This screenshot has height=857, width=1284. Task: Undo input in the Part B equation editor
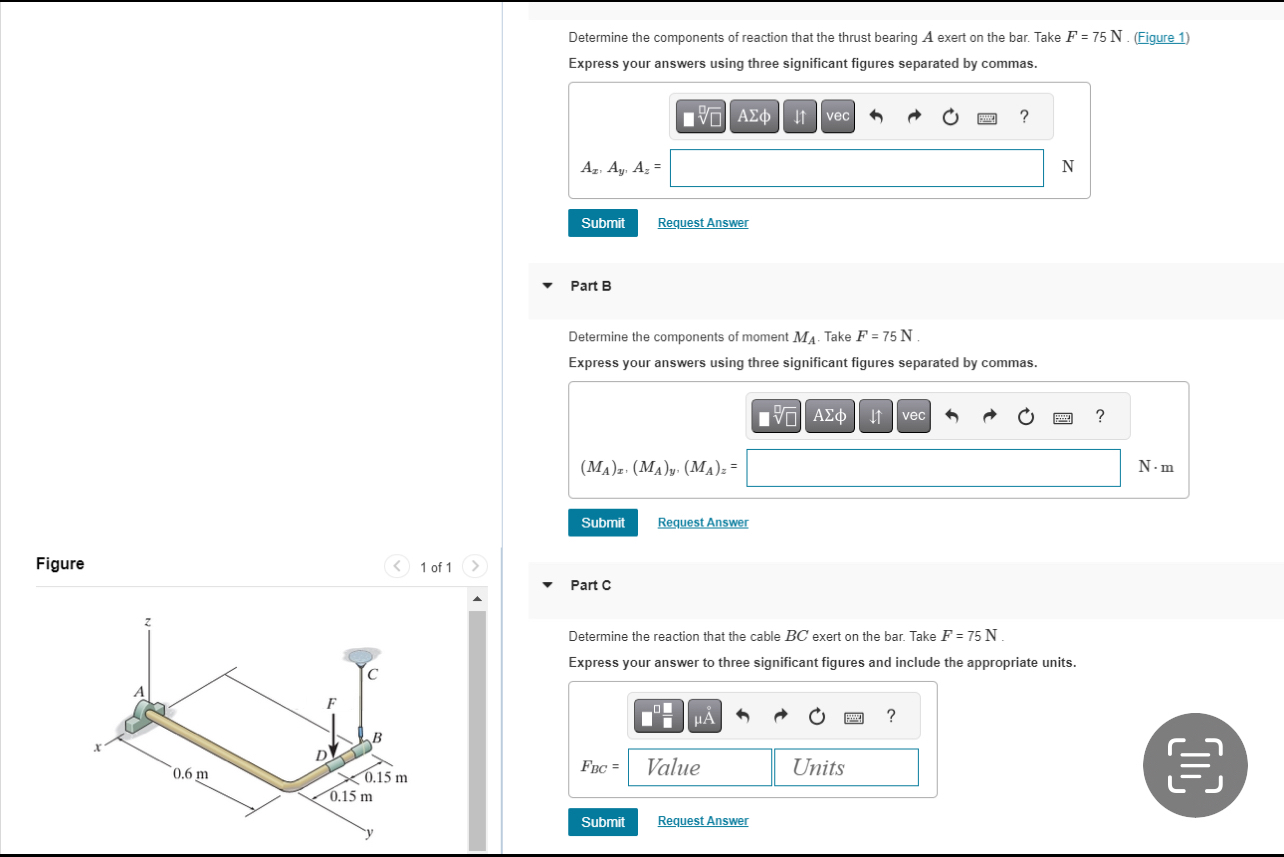[x=951, y=415]
